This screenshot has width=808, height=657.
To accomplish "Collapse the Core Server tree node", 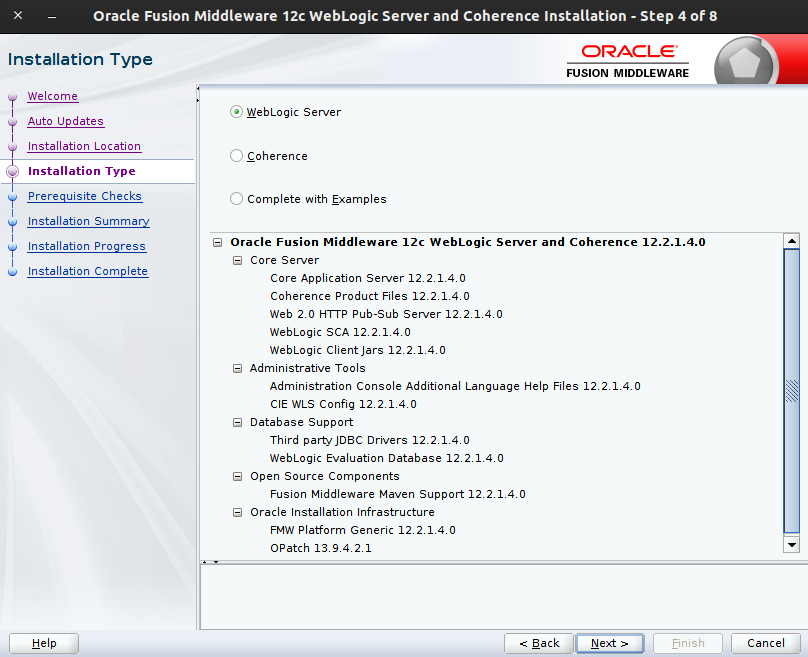I will (238, 260).
